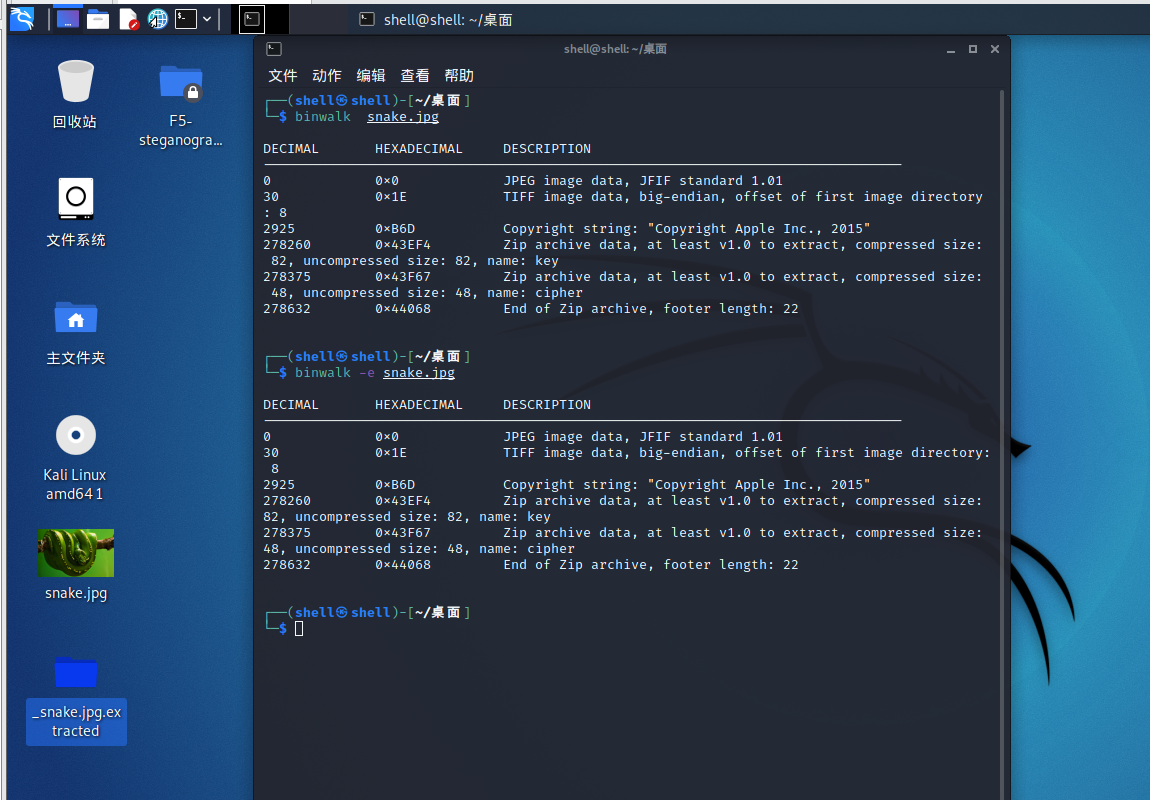Image resolution: width=1150 pixels, height=800 pixels.
Task: Minimize the terminal window
Action: tap(951, 49)
